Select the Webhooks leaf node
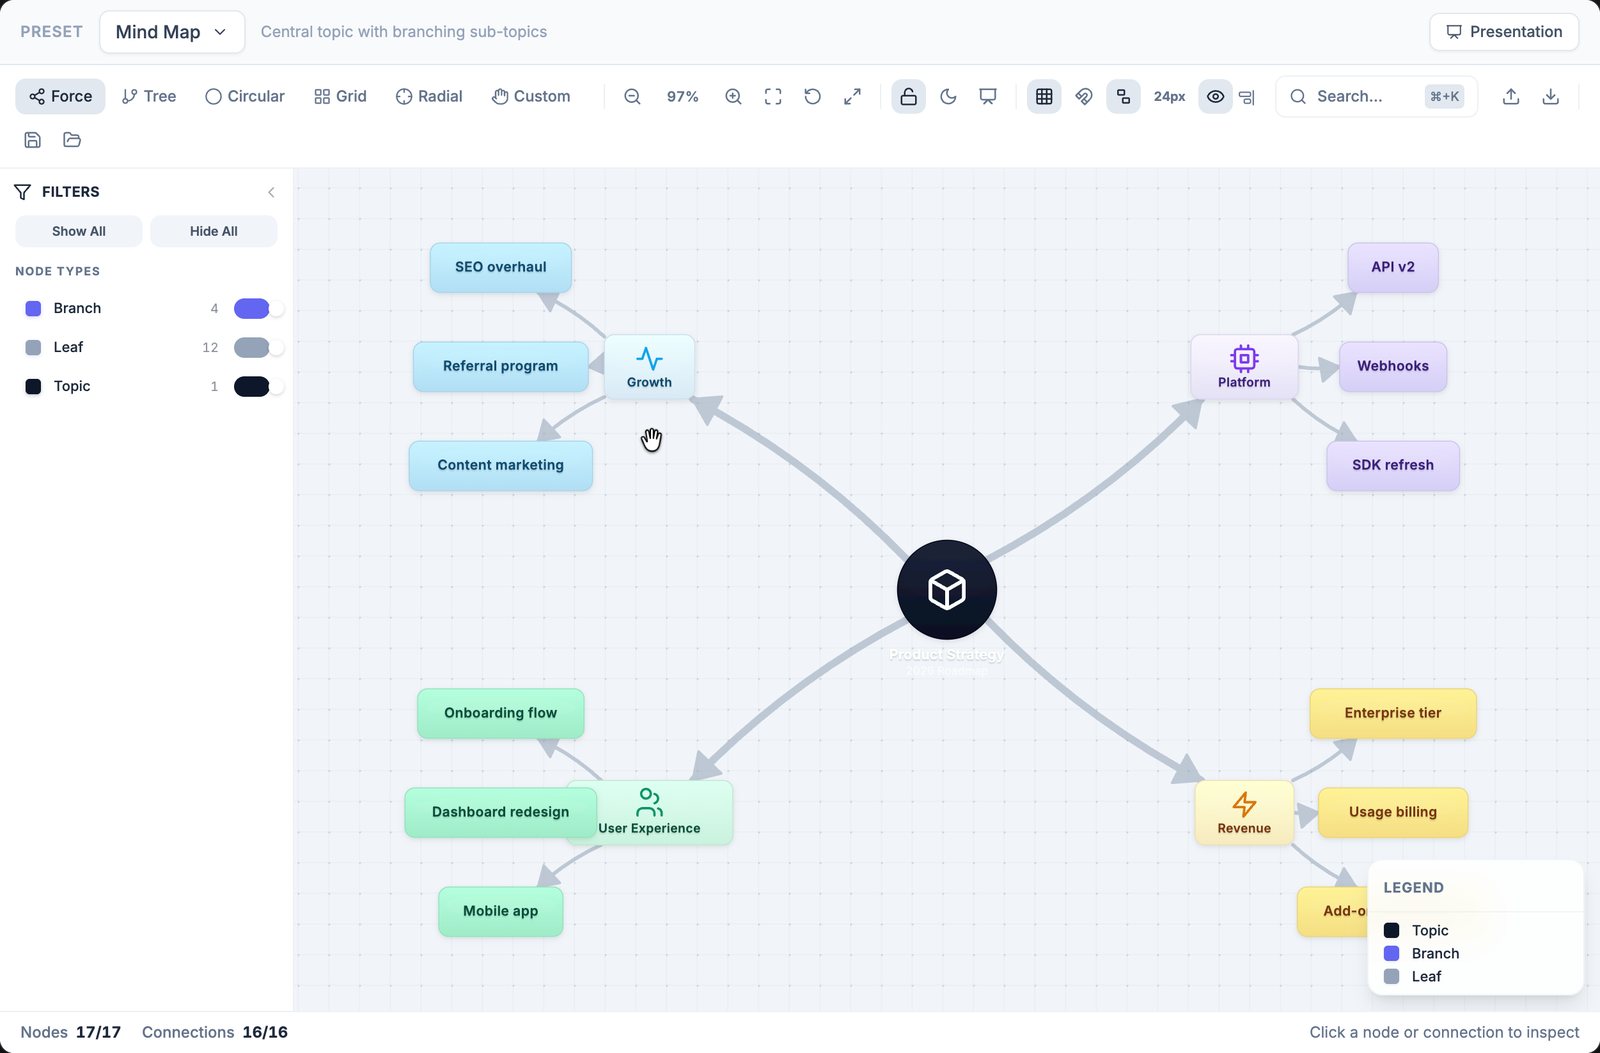The image size is (1600, 1053). (x=1393, y=367)
